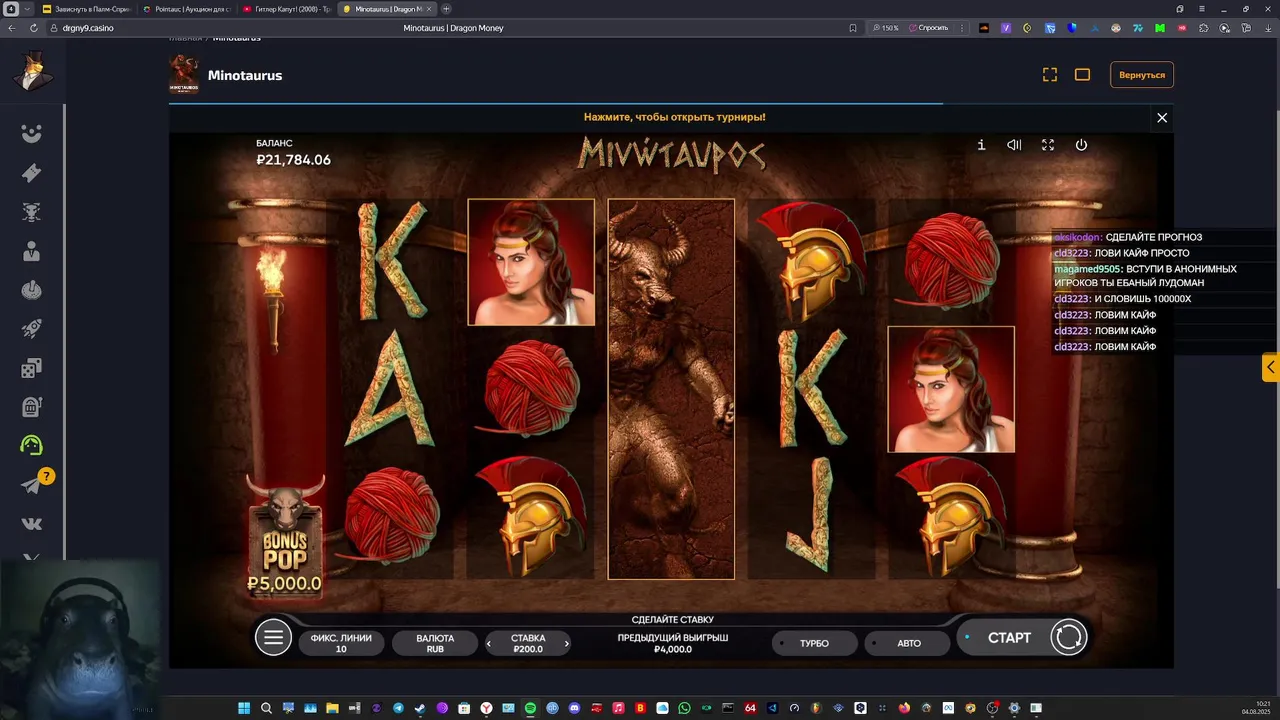Open the dice game sidebar icon
This screenshot has width=1280, height=720.
(32, 368)
